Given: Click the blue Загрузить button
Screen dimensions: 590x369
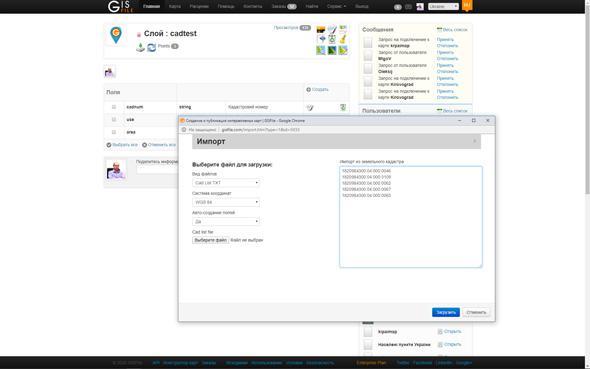Looking at the screenshot, I should (x=446, y=312).
